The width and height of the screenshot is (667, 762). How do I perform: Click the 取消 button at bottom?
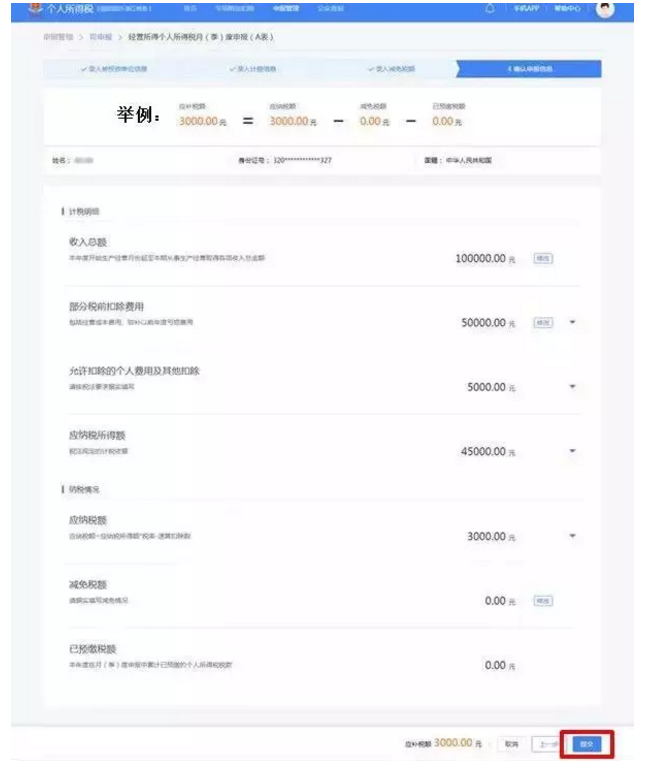512,744
